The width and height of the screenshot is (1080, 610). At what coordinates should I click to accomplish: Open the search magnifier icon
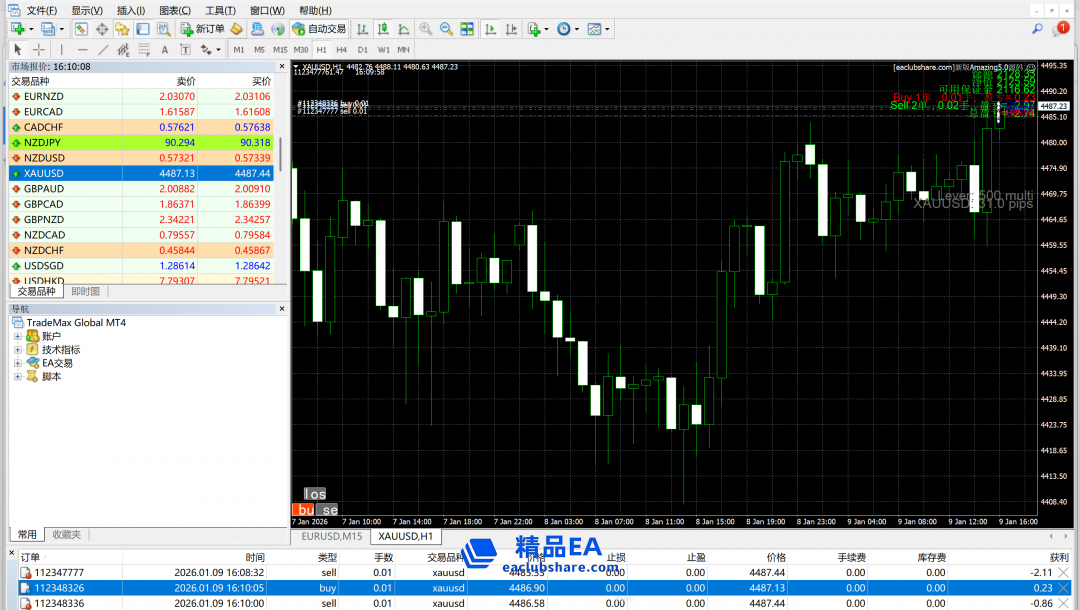(x=1037, y=29)
